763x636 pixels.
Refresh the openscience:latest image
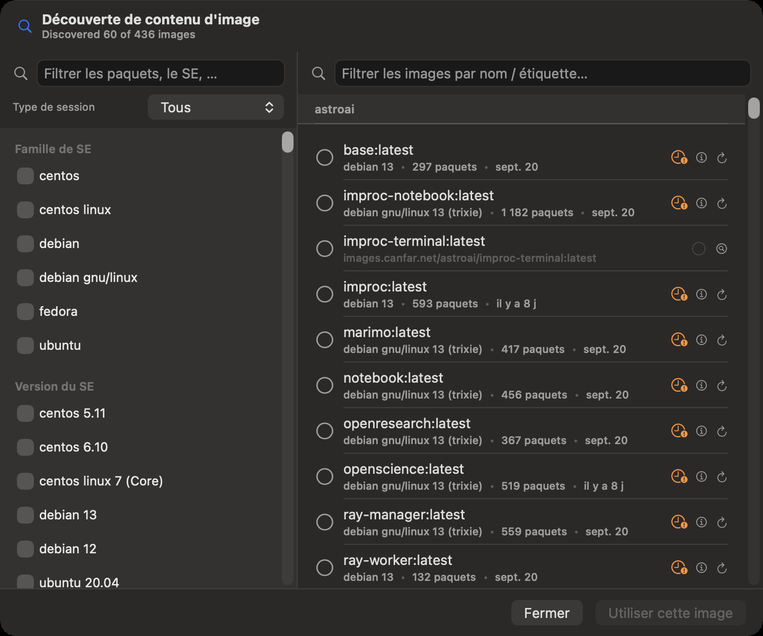(x=722, y=476)
